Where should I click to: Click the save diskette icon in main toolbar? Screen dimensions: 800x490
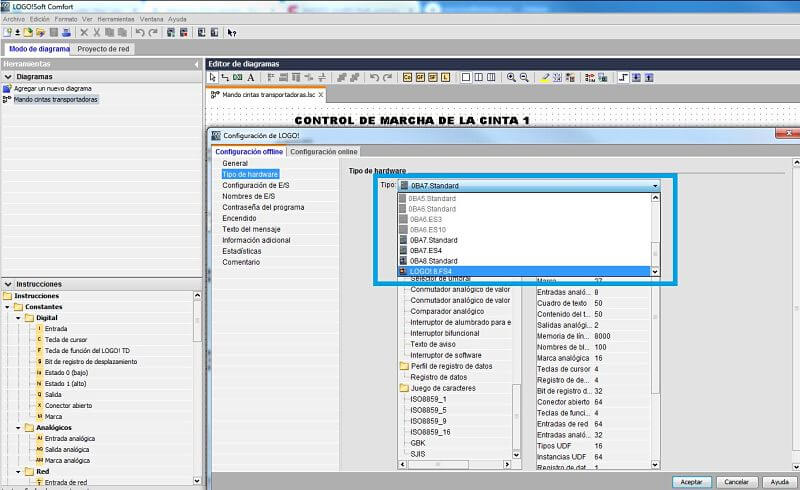pyautogui.click(x=53, y=32)
